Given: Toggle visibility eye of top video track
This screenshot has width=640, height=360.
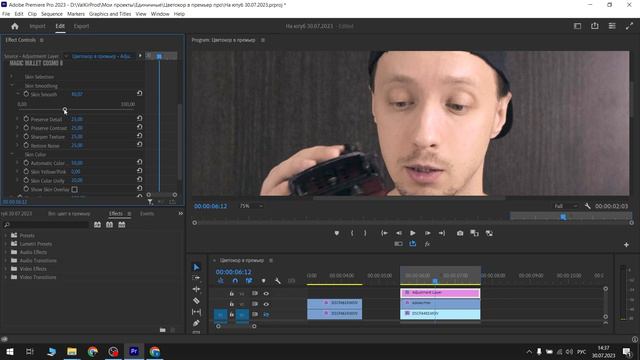Looking at the screenshot, I should click(x=266, y=293).
